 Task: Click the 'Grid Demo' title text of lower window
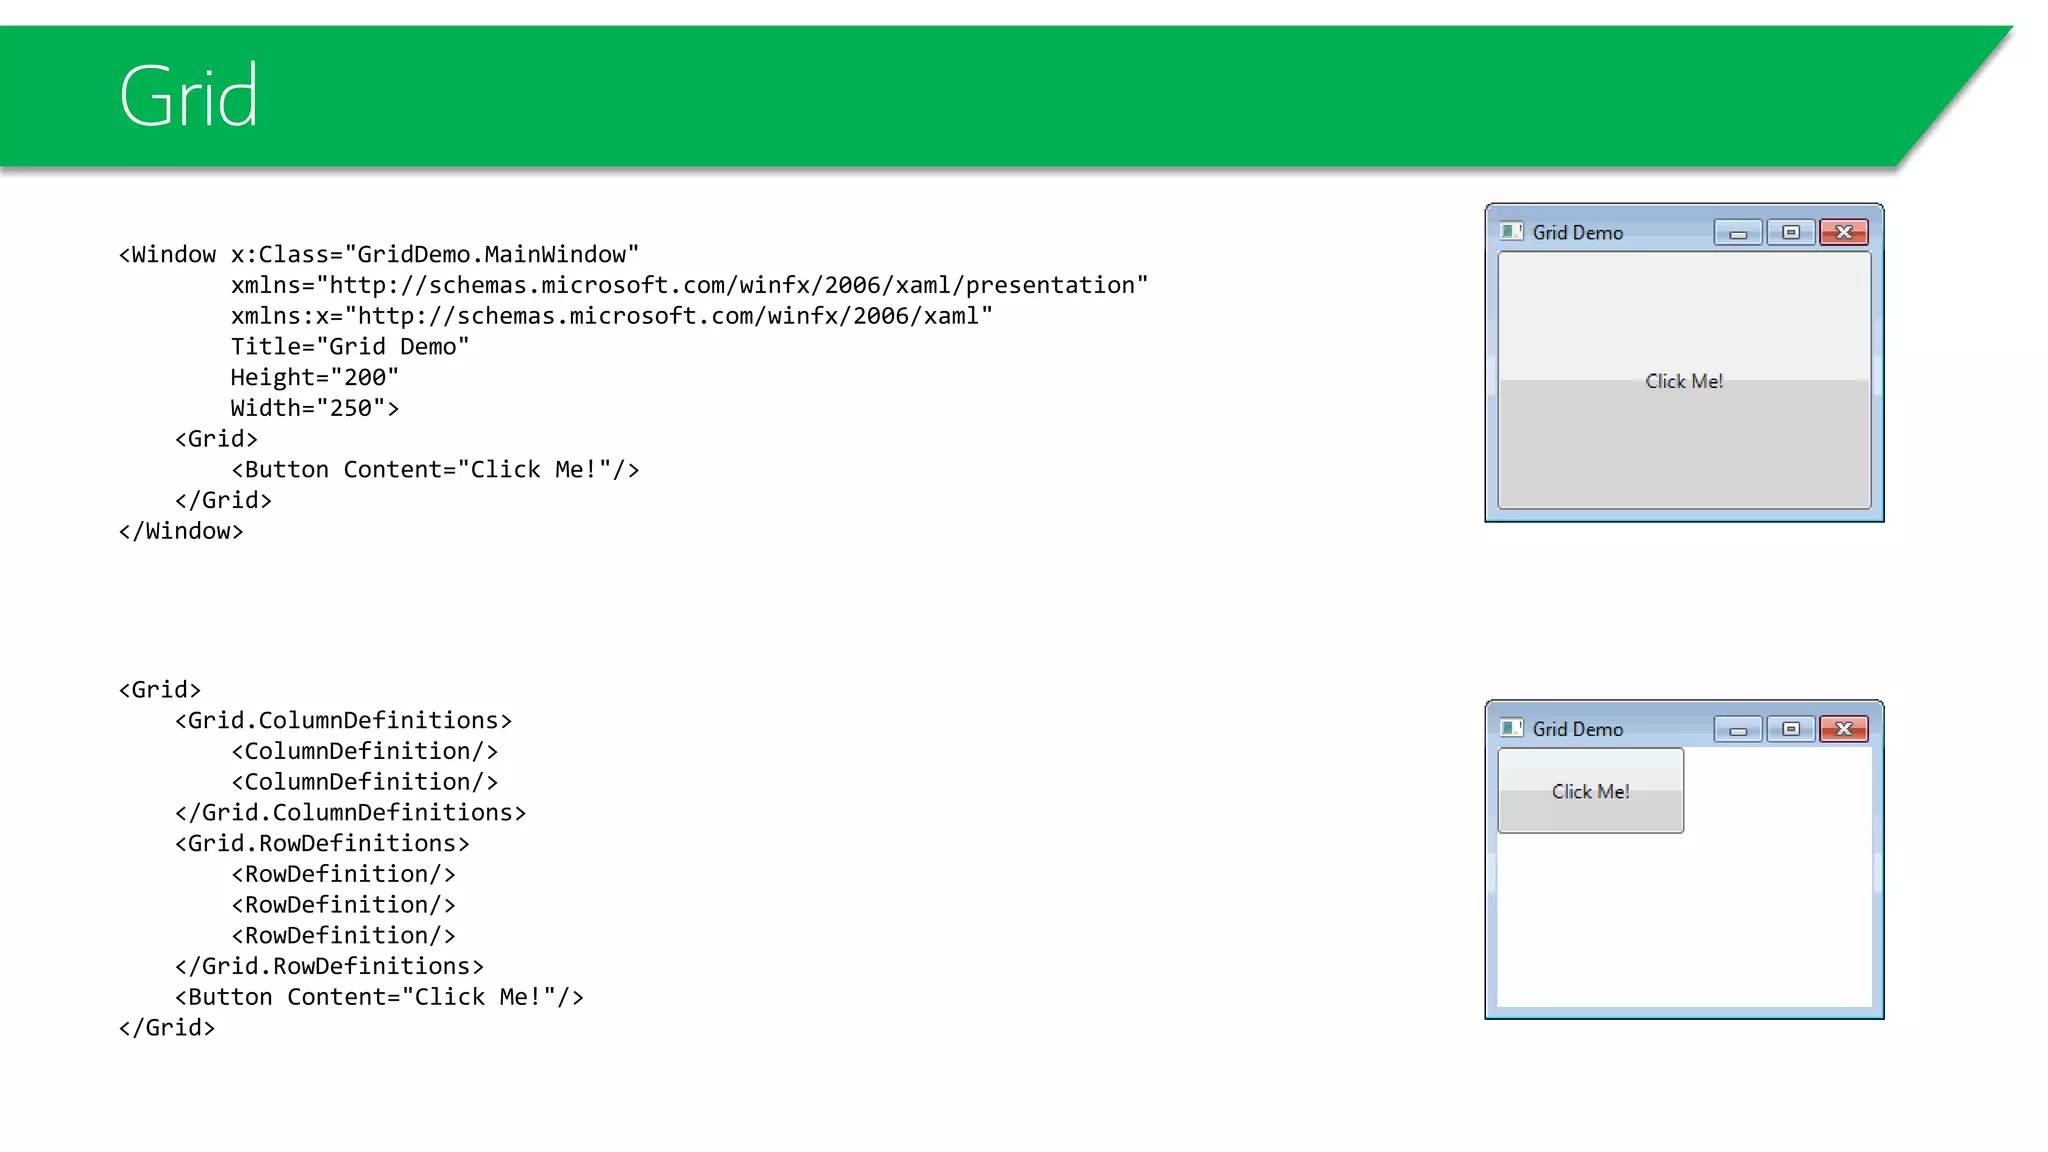pos(1577,730)
